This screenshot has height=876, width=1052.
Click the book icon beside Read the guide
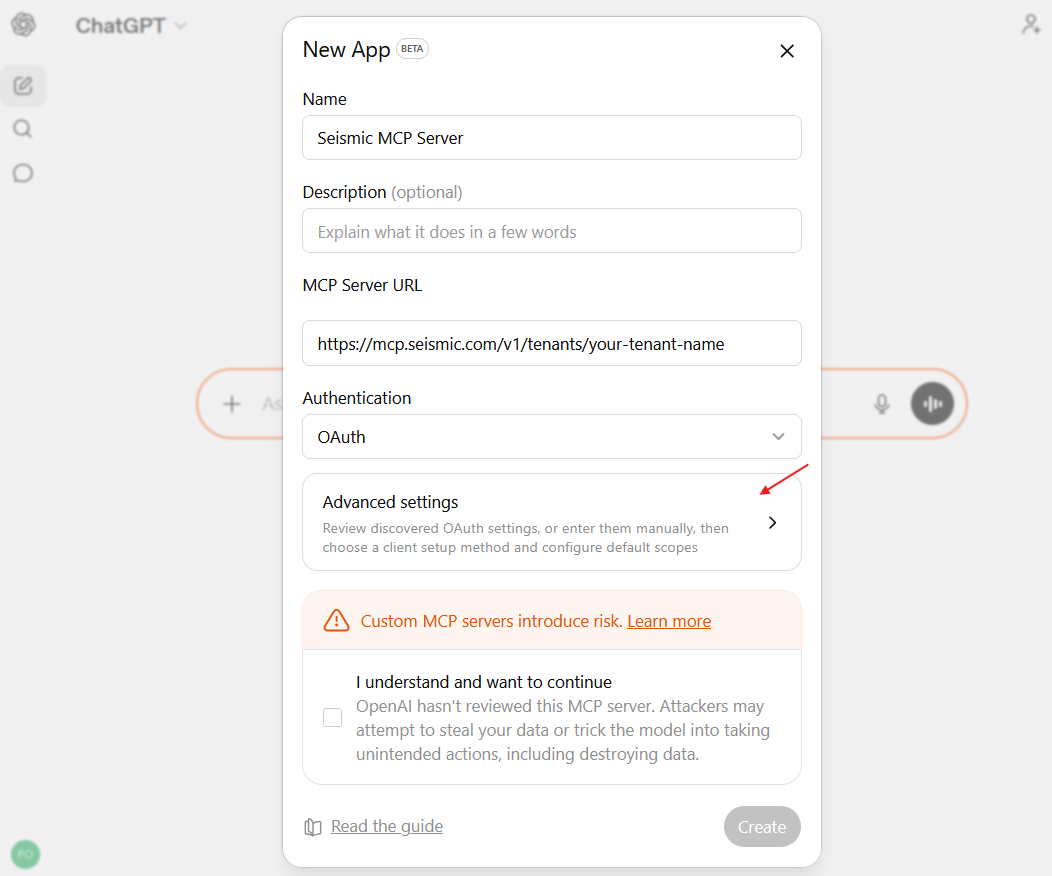pos(313,826)
